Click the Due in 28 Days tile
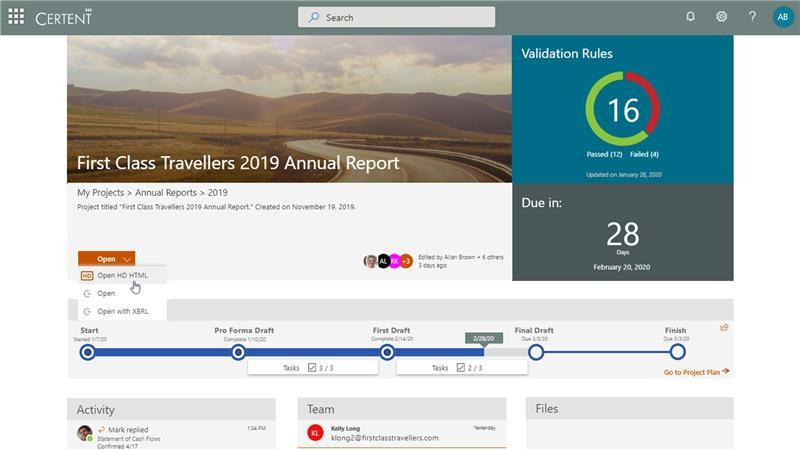The image size is (800, 450). pyautogui.click(x=622, y=232)
